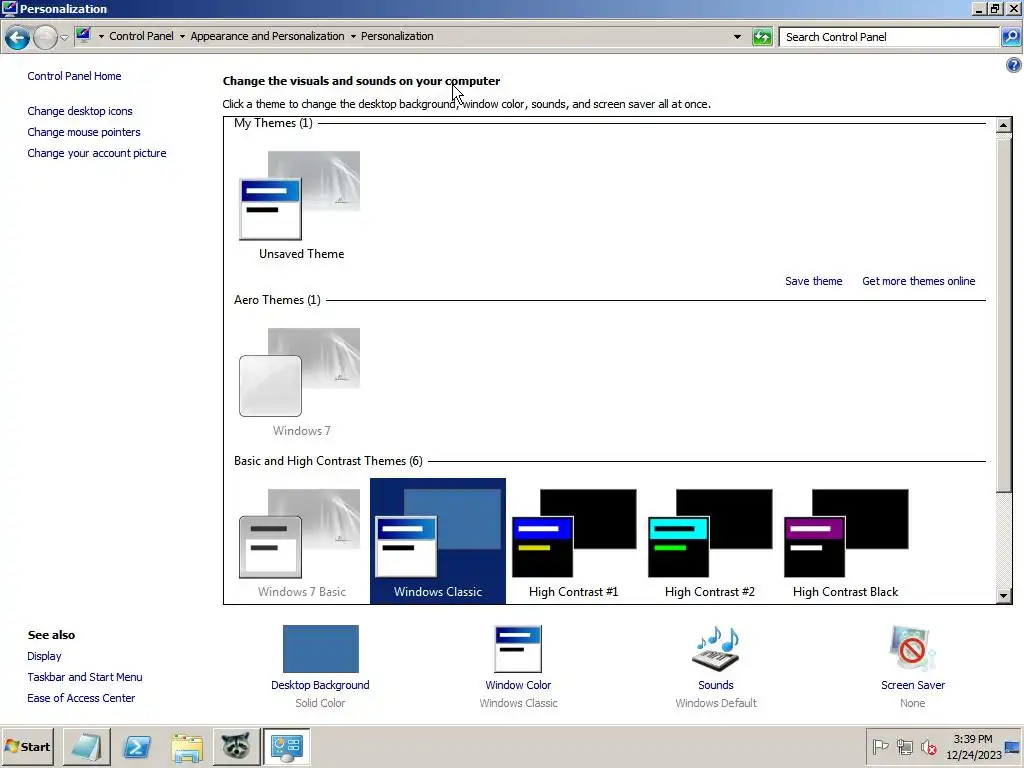This screenshot has width=1024, height=768.
Task: Click the search magnifier icon
Action: (1010, 37)
